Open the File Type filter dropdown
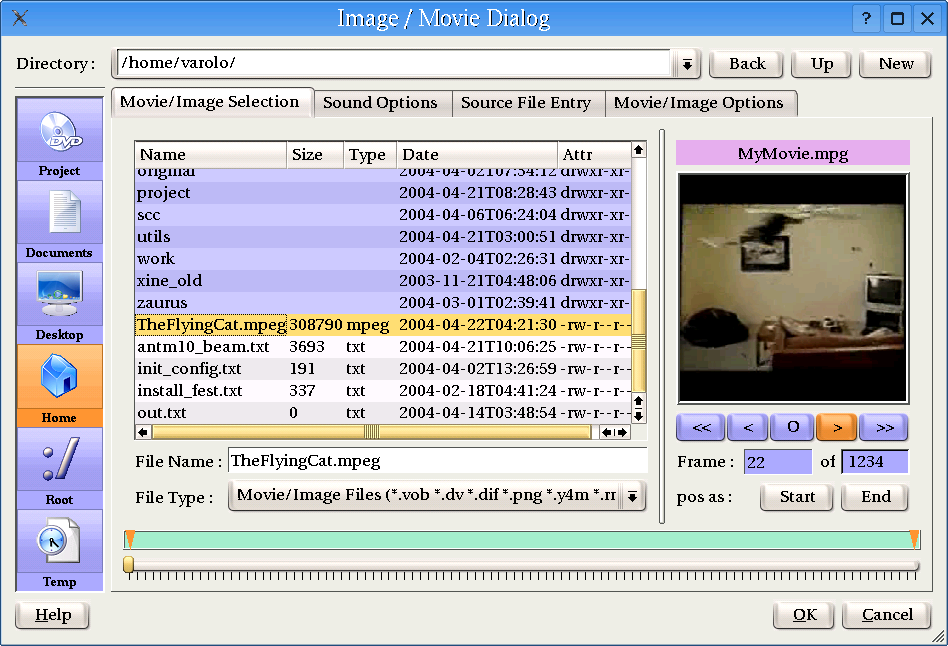 click(x=633, y=496)
